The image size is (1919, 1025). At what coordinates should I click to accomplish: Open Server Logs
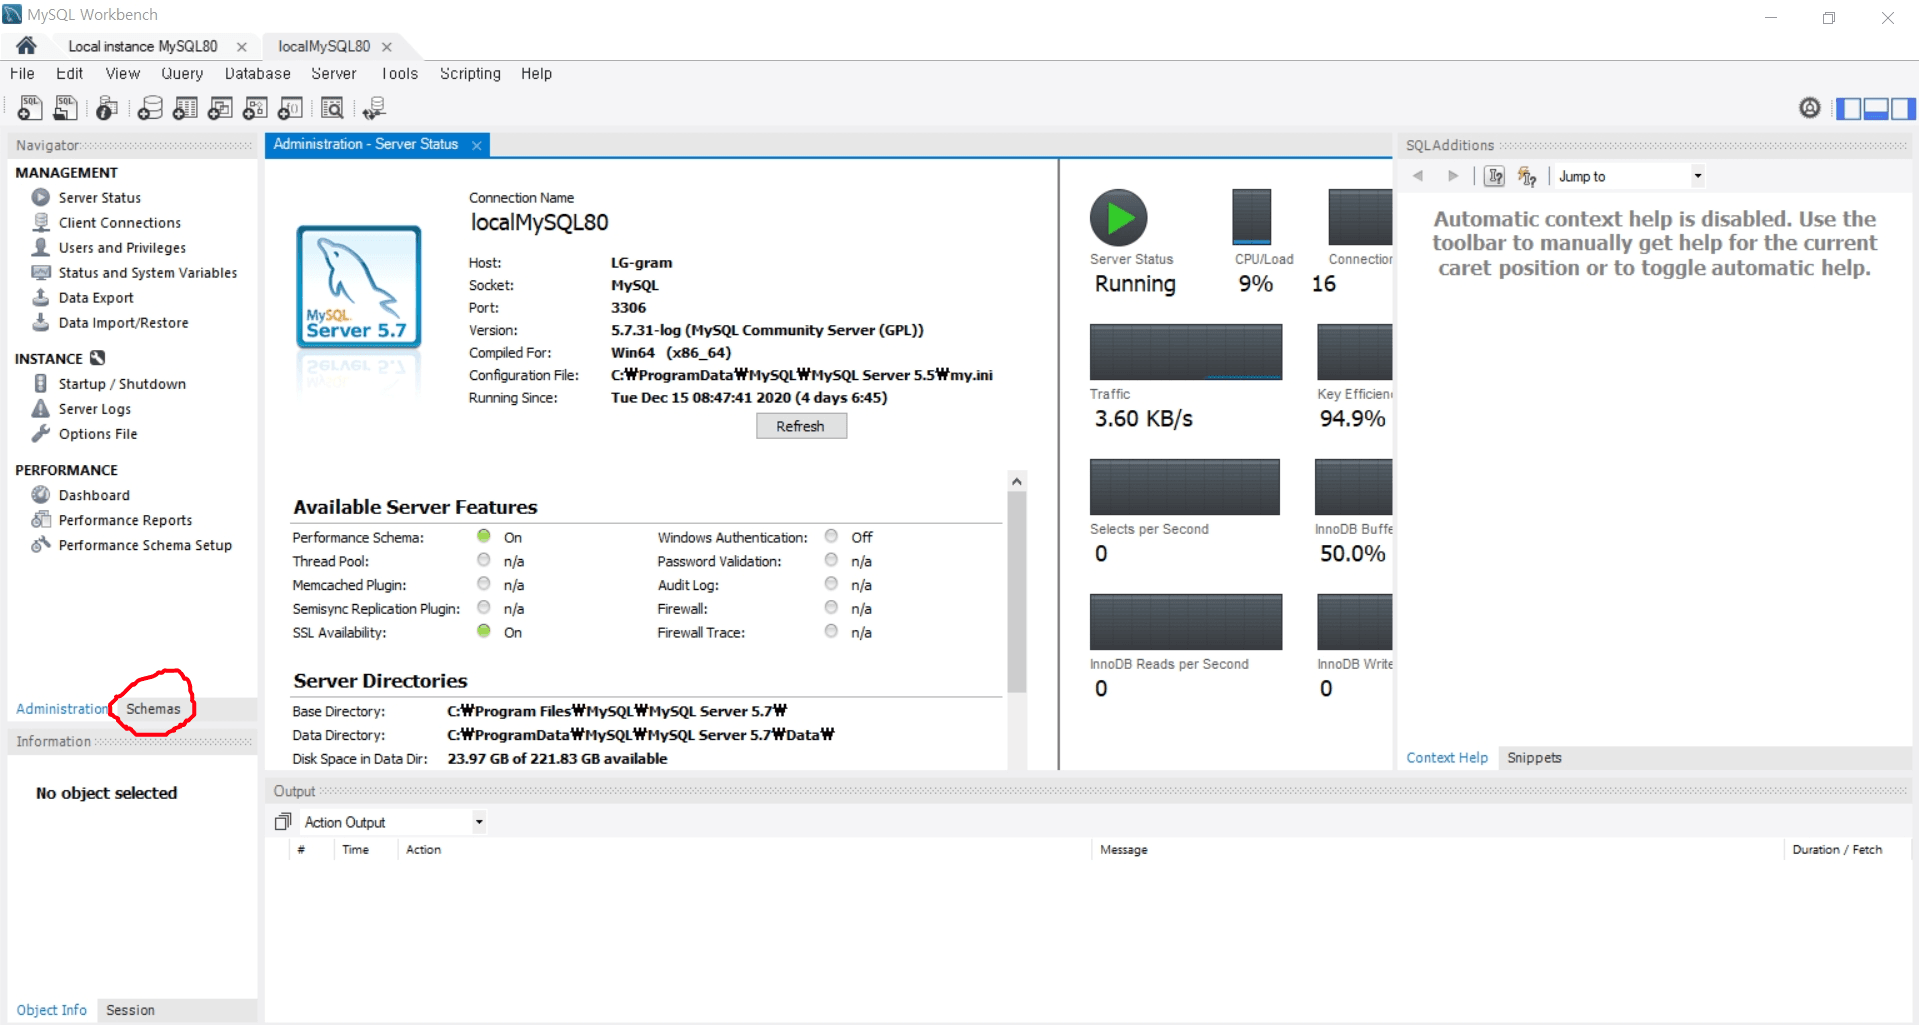[94, 409]
